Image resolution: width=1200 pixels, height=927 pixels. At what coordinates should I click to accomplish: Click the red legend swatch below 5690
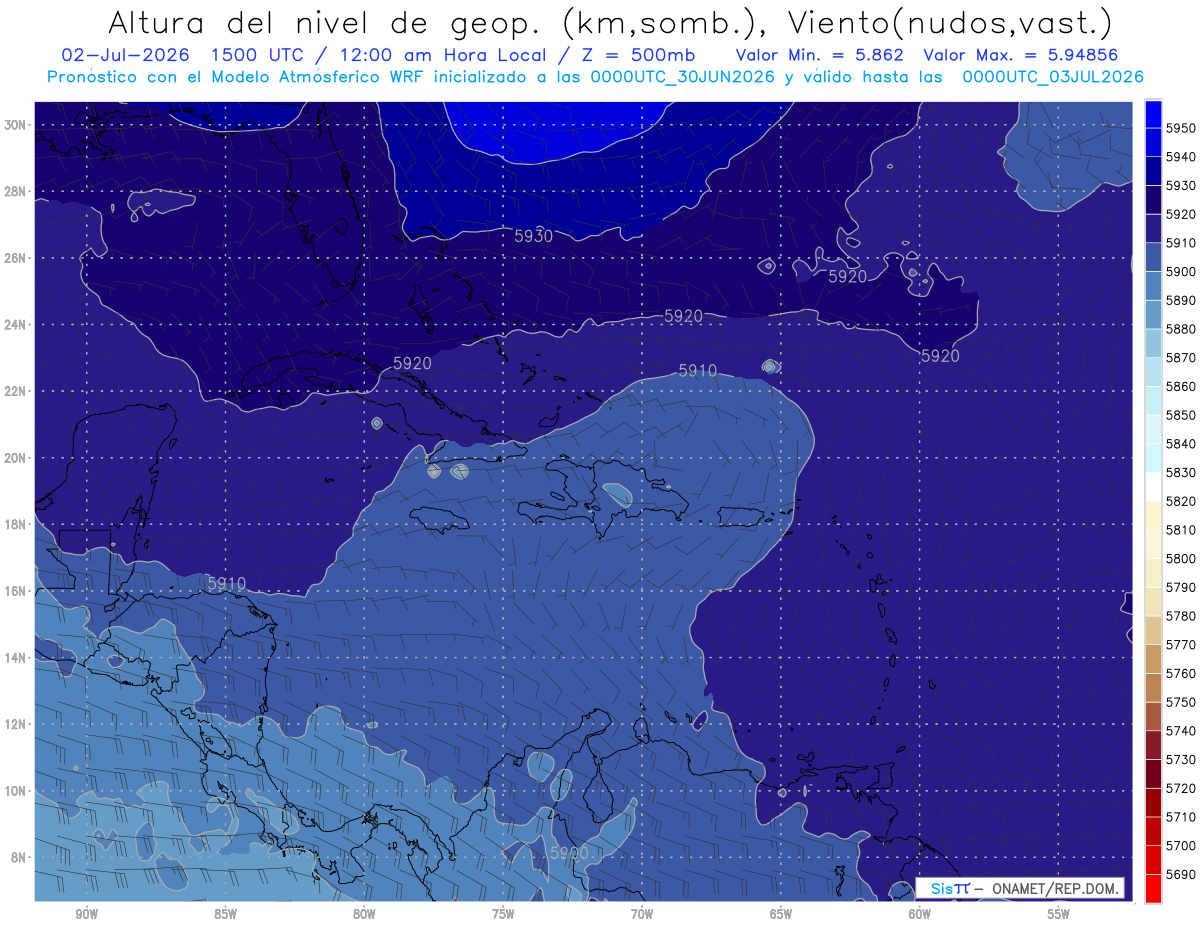1153,887
